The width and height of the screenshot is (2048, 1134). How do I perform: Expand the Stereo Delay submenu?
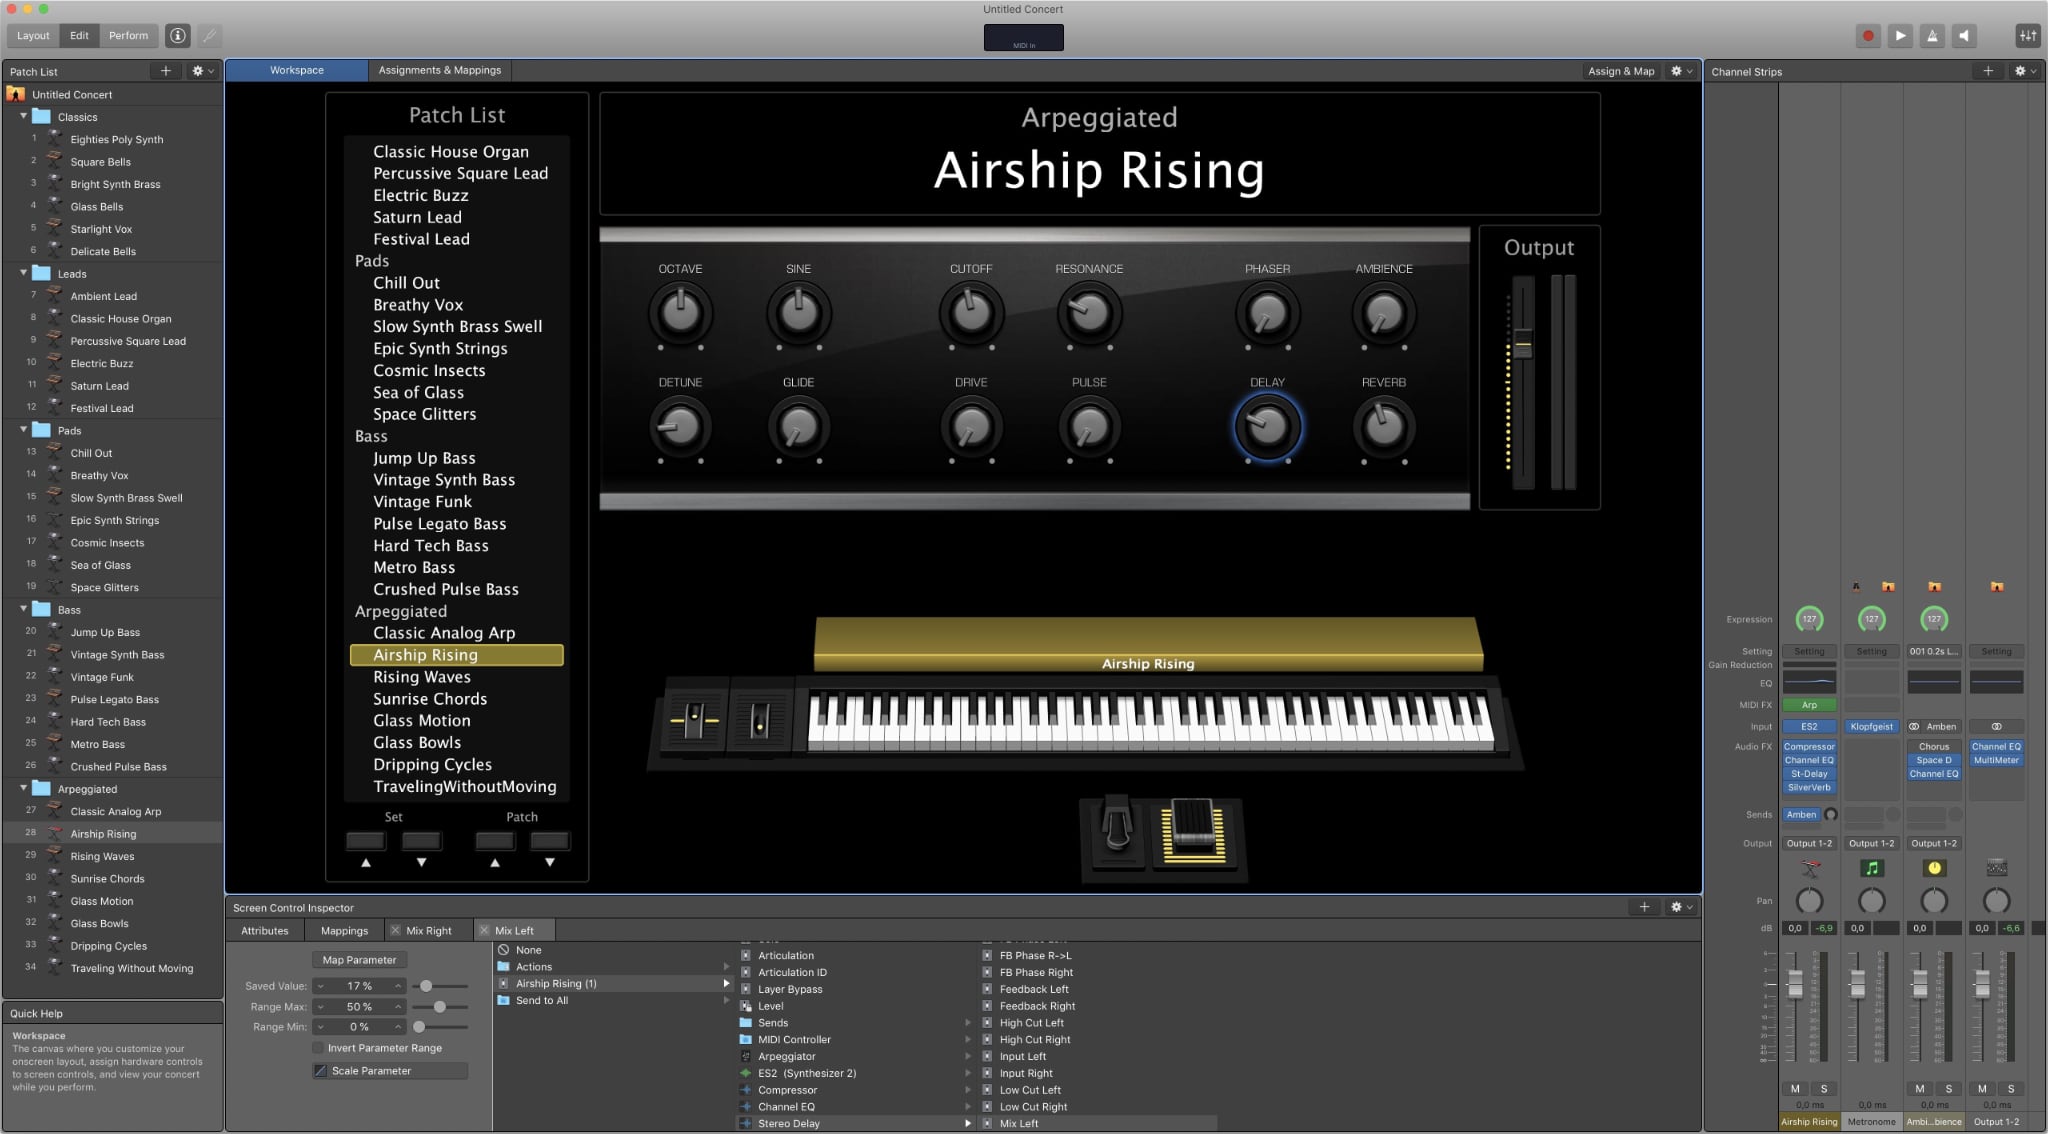967,1124
